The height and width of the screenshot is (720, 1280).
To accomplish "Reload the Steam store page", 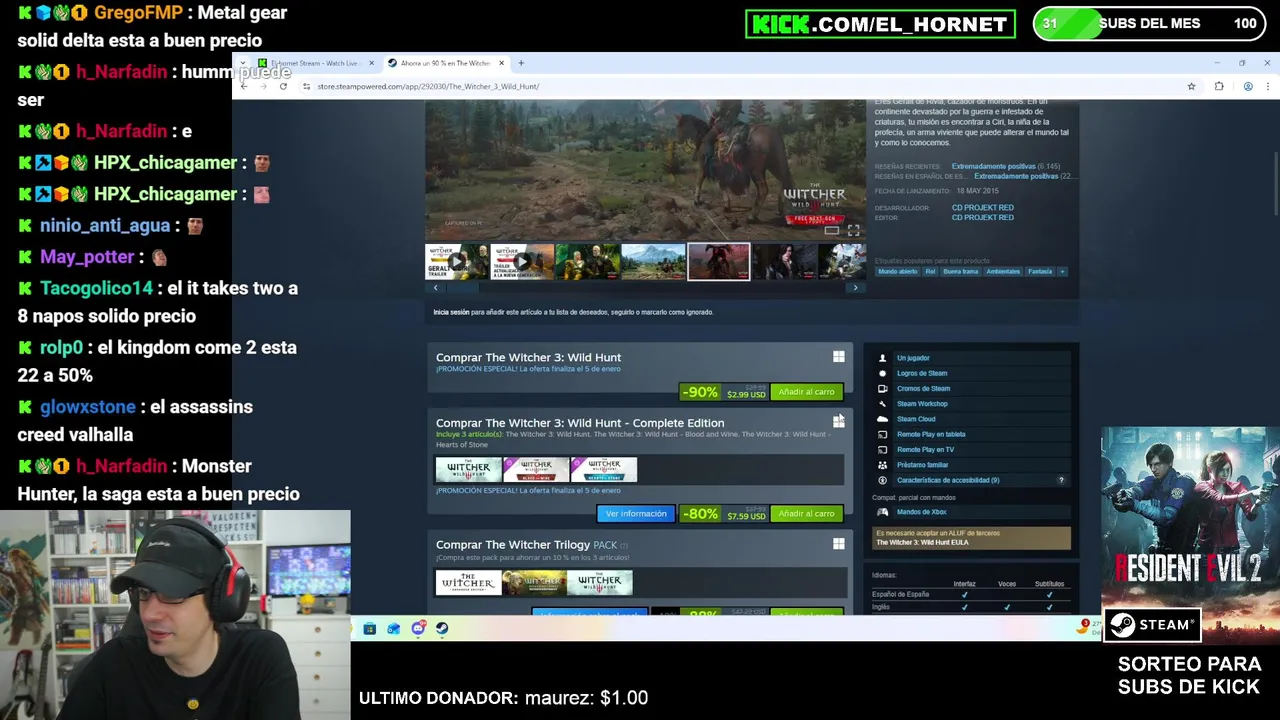I will point(283,86).
